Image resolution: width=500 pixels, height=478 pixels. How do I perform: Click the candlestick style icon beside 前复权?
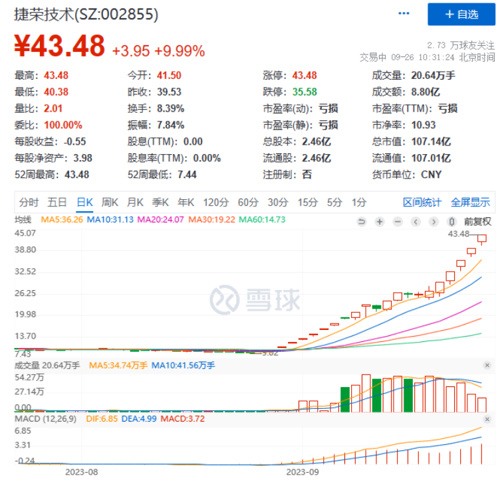[x=452, y=222]
